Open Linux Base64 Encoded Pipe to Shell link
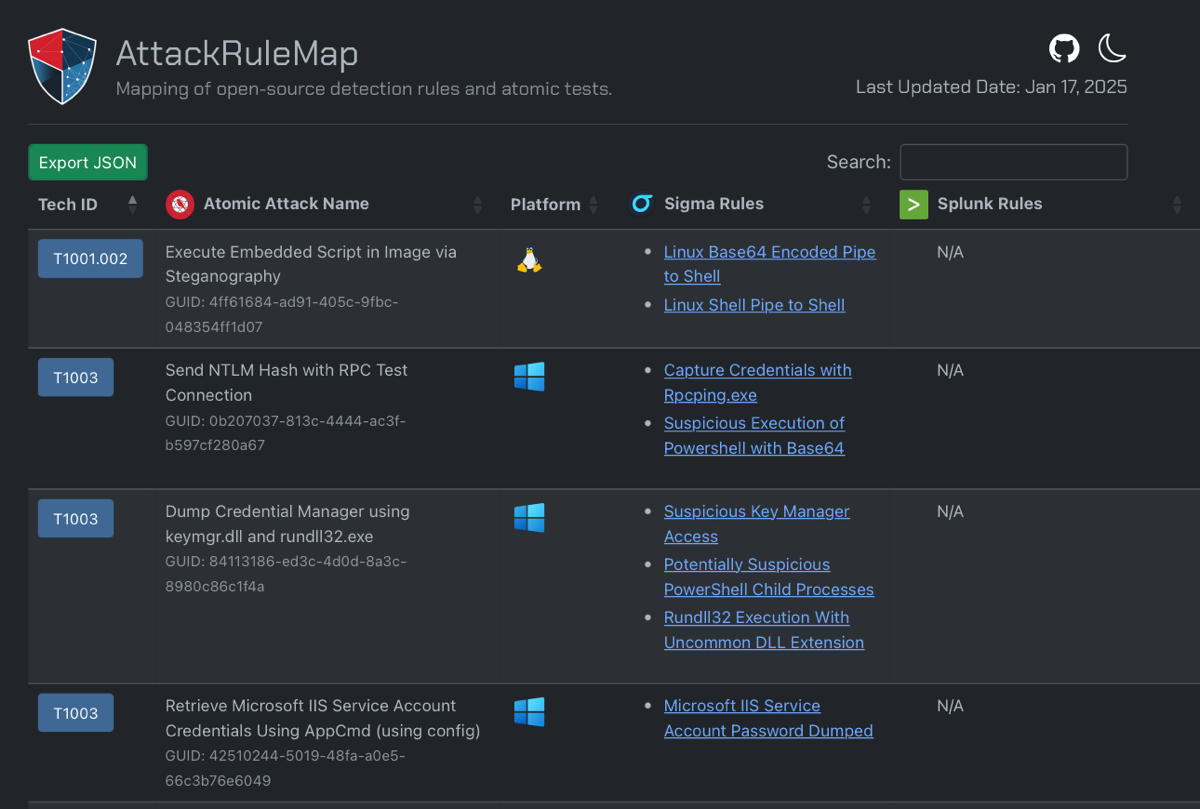The height and width of the screenshot is (809, 1200). [770, 264]
